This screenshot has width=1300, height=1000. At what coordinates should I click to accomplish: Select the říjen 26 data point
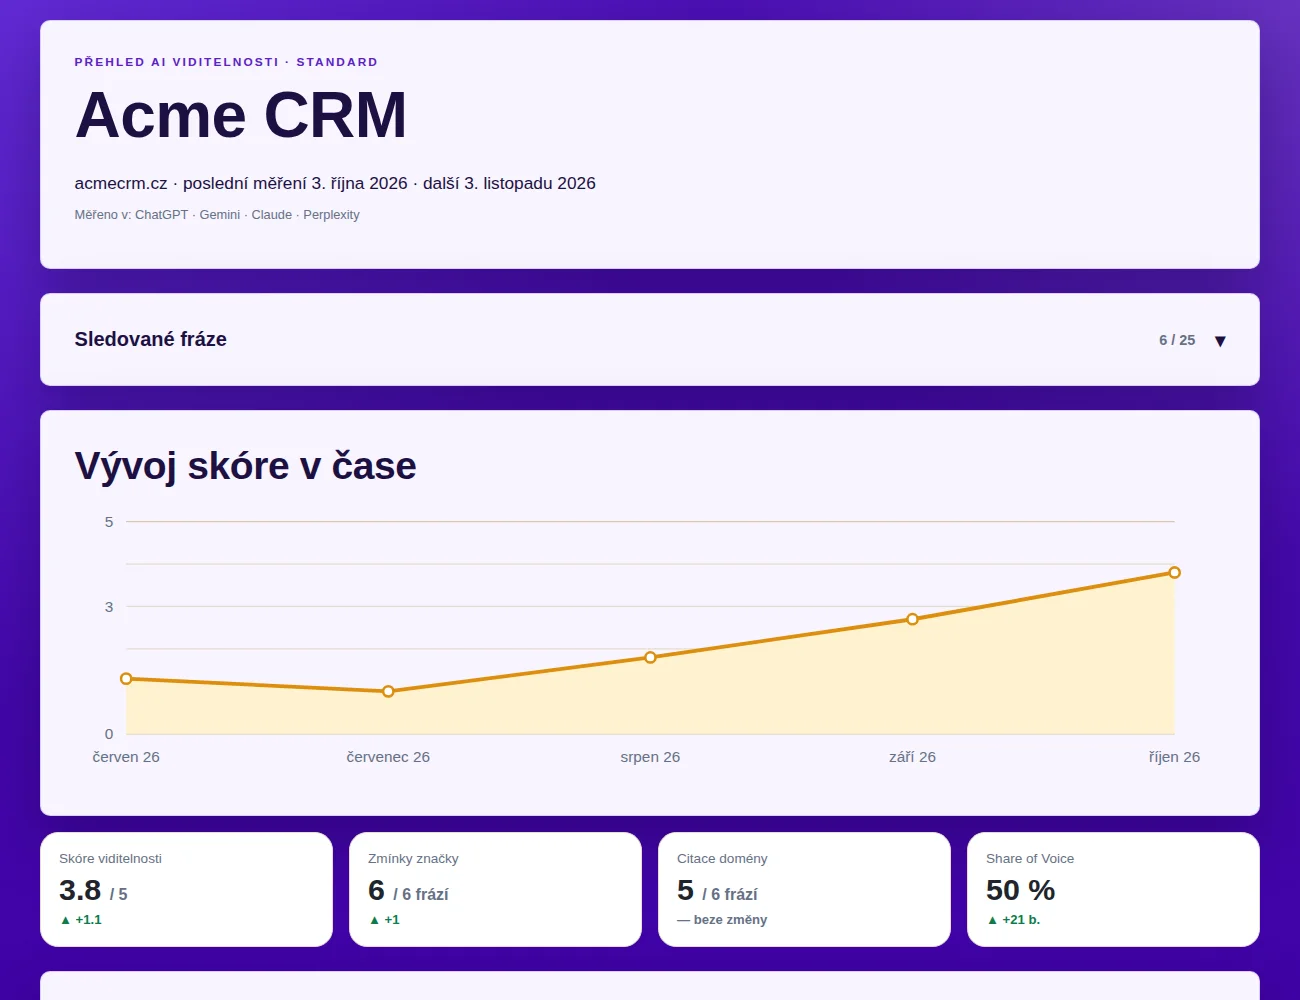(1174, 572)
